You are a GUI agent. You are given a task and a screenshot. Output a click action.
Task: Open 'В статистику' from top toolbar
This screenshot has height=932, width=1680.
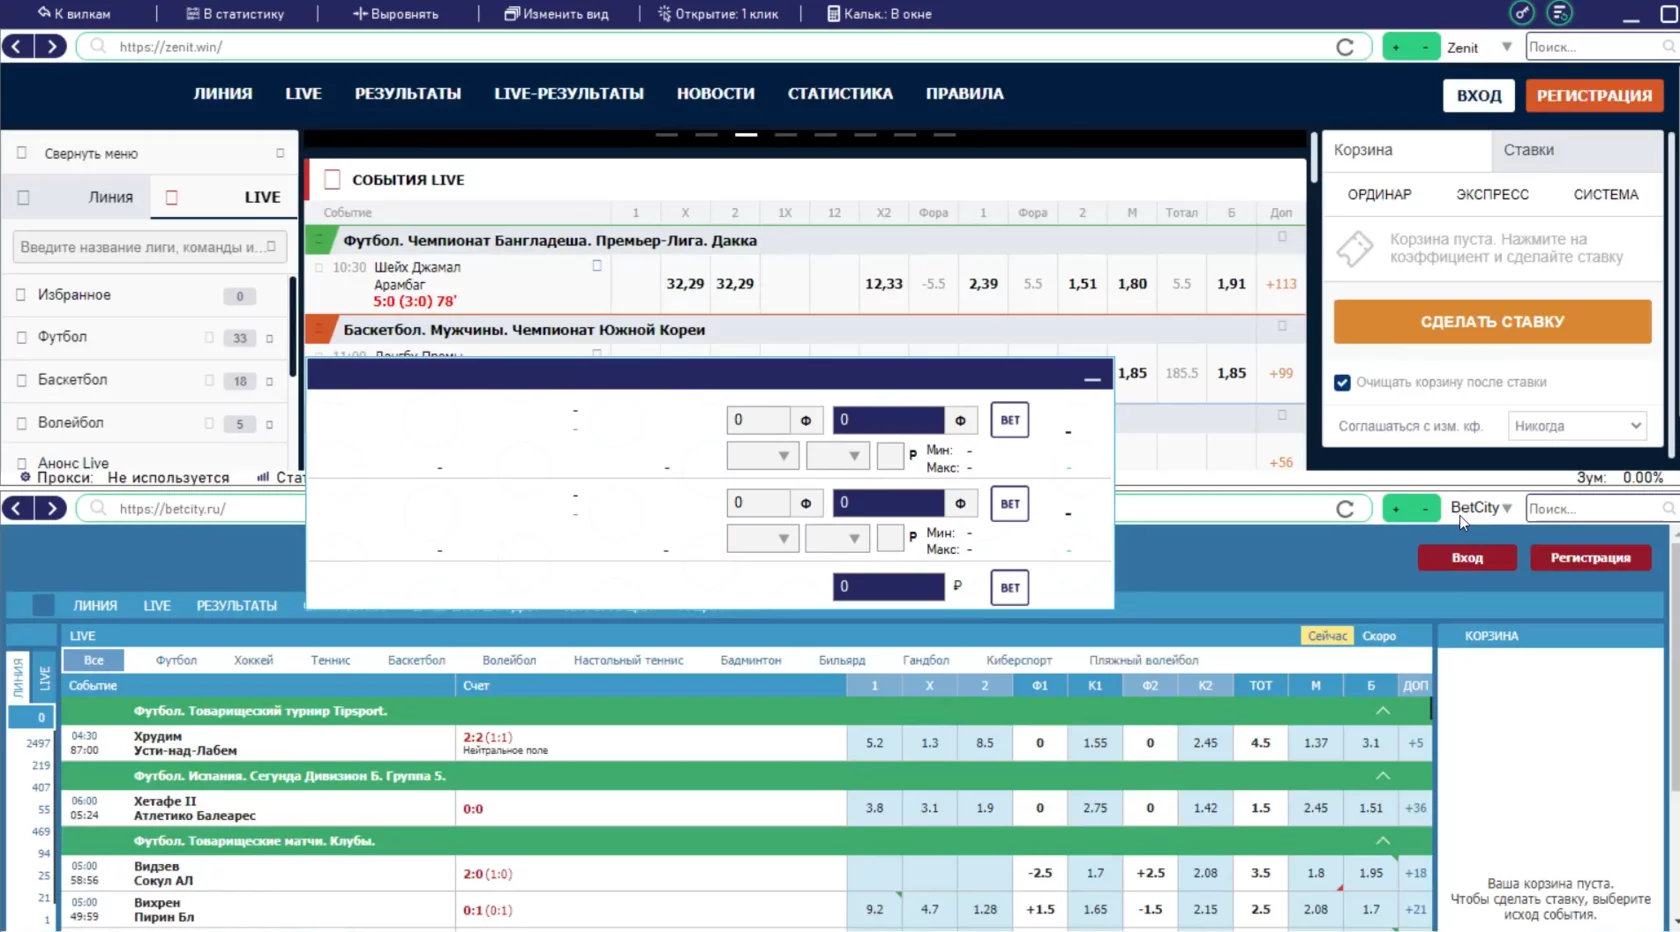(x=235, y=14)
